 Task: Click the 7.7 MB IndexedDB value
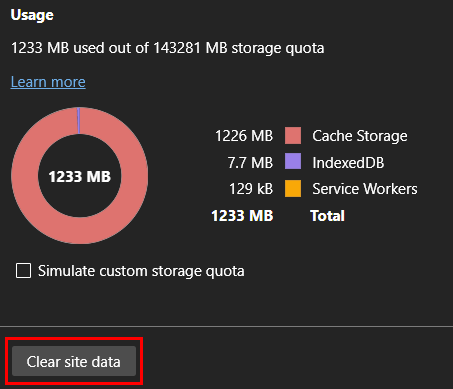coord(250,163)
